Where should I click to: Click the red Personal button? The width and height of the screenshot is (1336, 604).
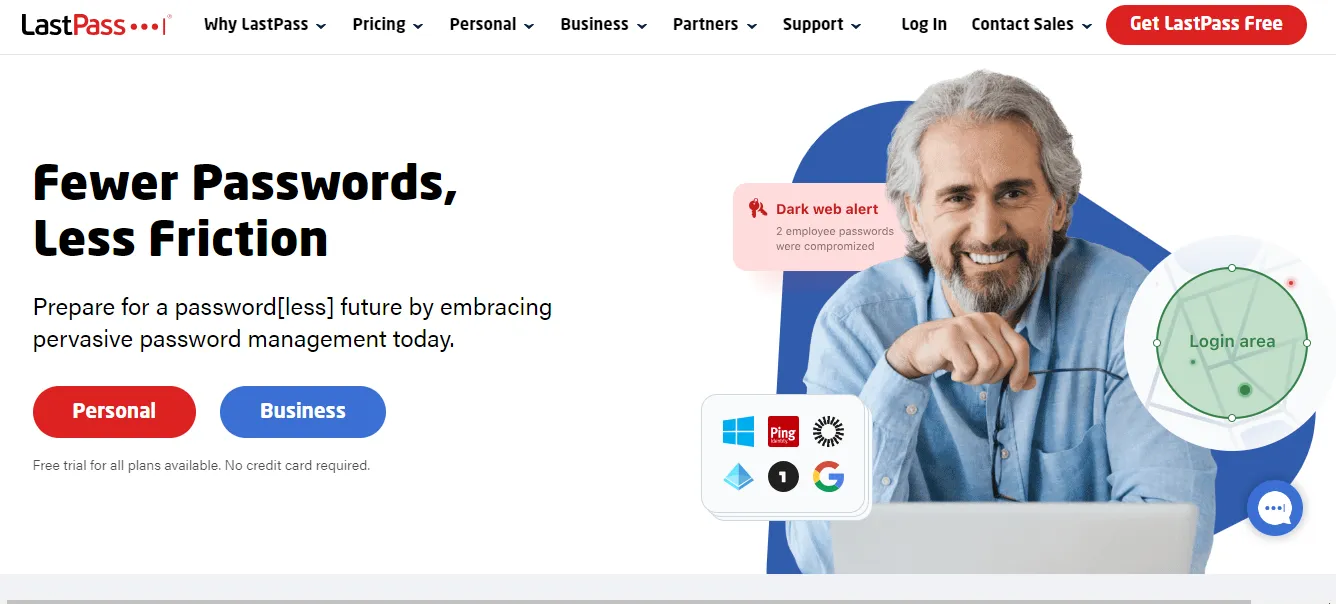[114, 412]
